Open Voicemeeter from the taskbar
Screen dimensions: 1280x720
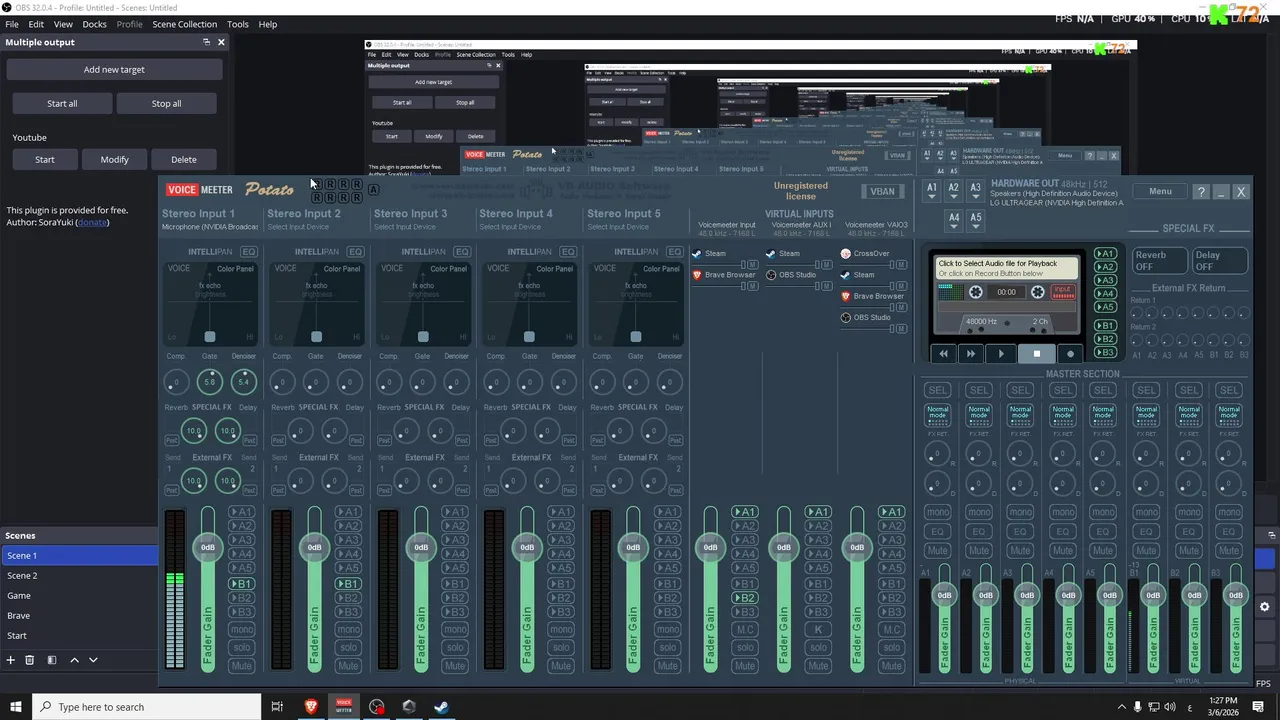tap(344, 707)
